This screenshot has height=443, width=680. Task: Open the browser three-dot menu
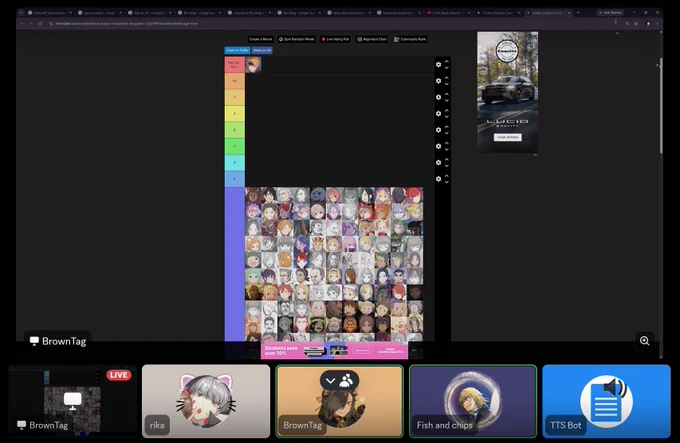click(x=657, y=23)
